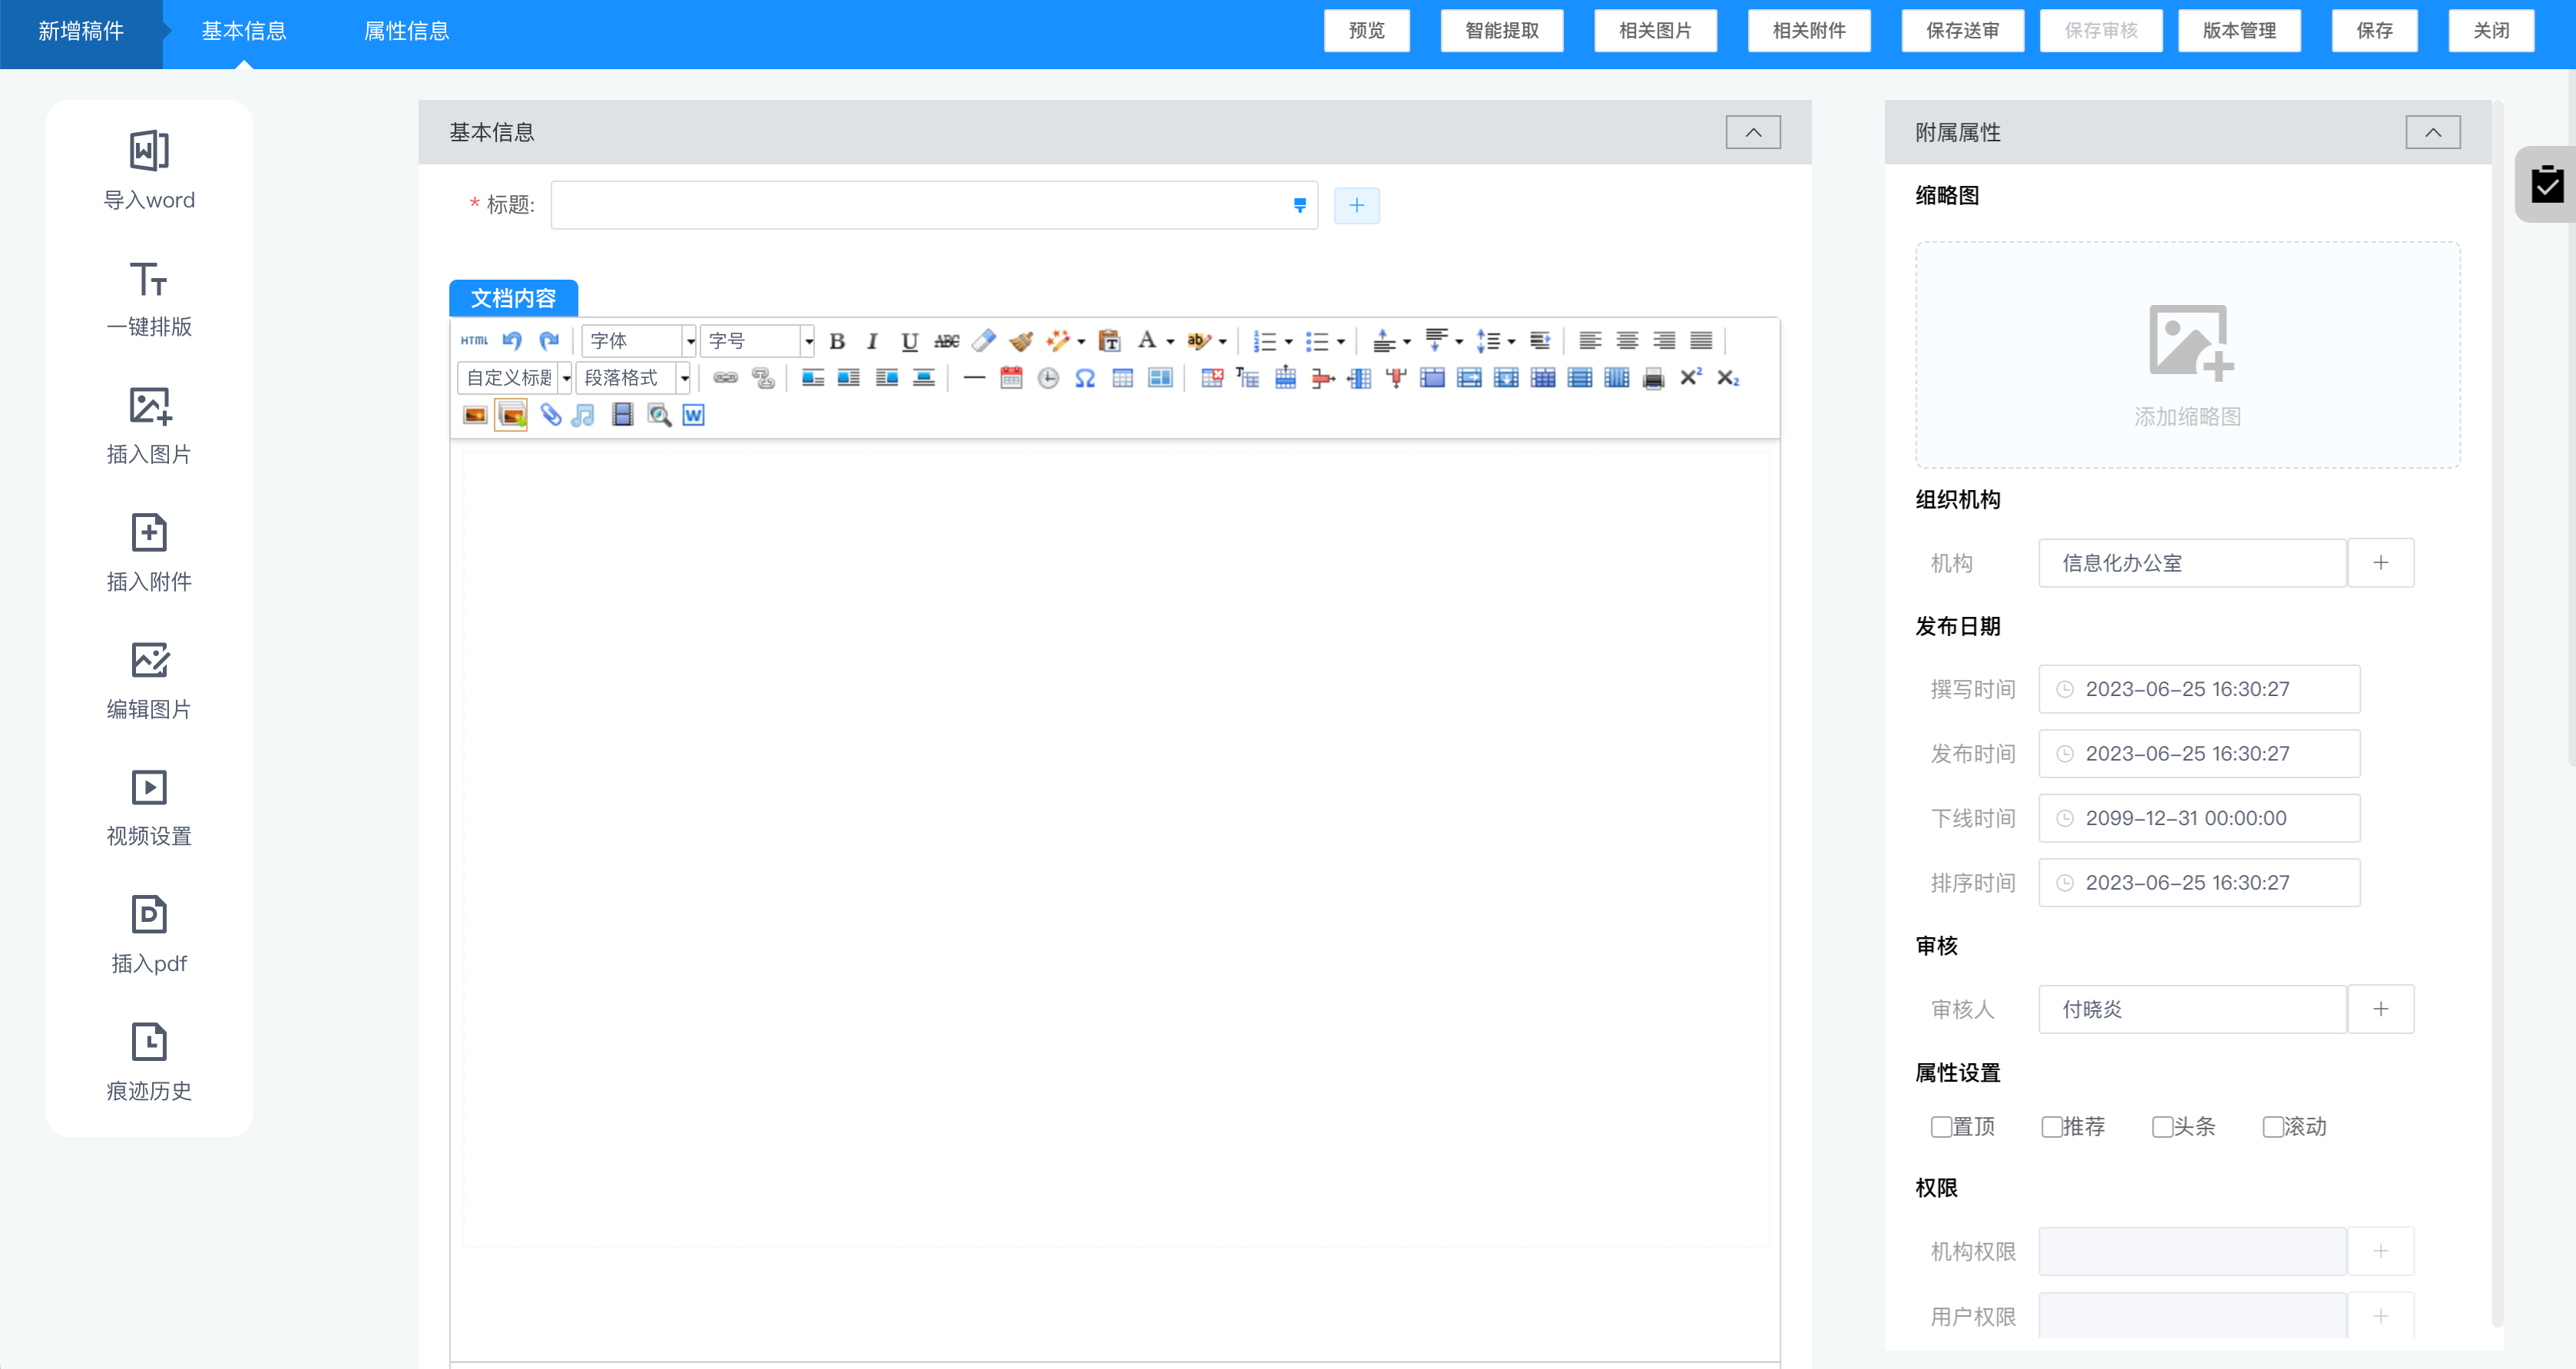The width and height of the screenshot is (2576, 1369).
Task: Click the undo arrow in editor toolbar
Action: 512,341
